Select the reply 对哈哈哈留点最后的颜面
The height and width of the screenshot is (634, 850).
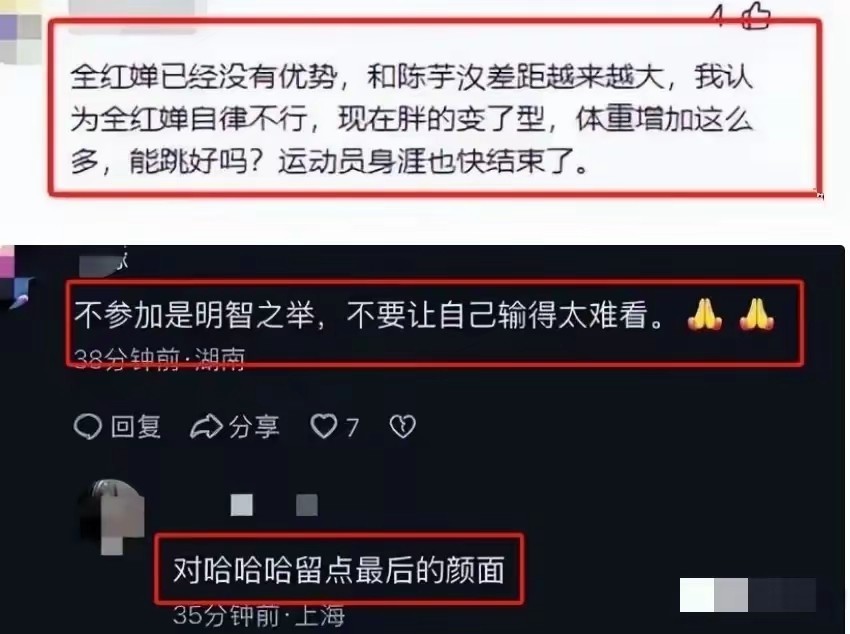click(x=339, y=569)
